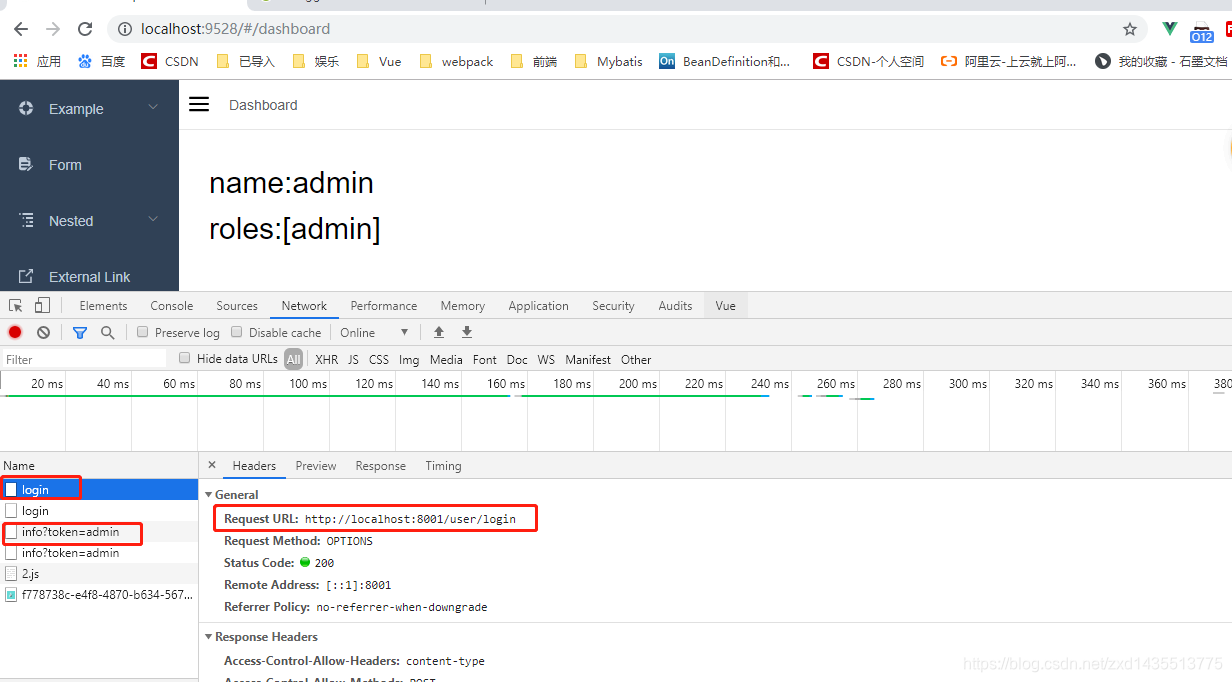This screenshot has height=682, width=1232.
Task: Toggle the Disable cache checkbox
Action: point(237,332)
